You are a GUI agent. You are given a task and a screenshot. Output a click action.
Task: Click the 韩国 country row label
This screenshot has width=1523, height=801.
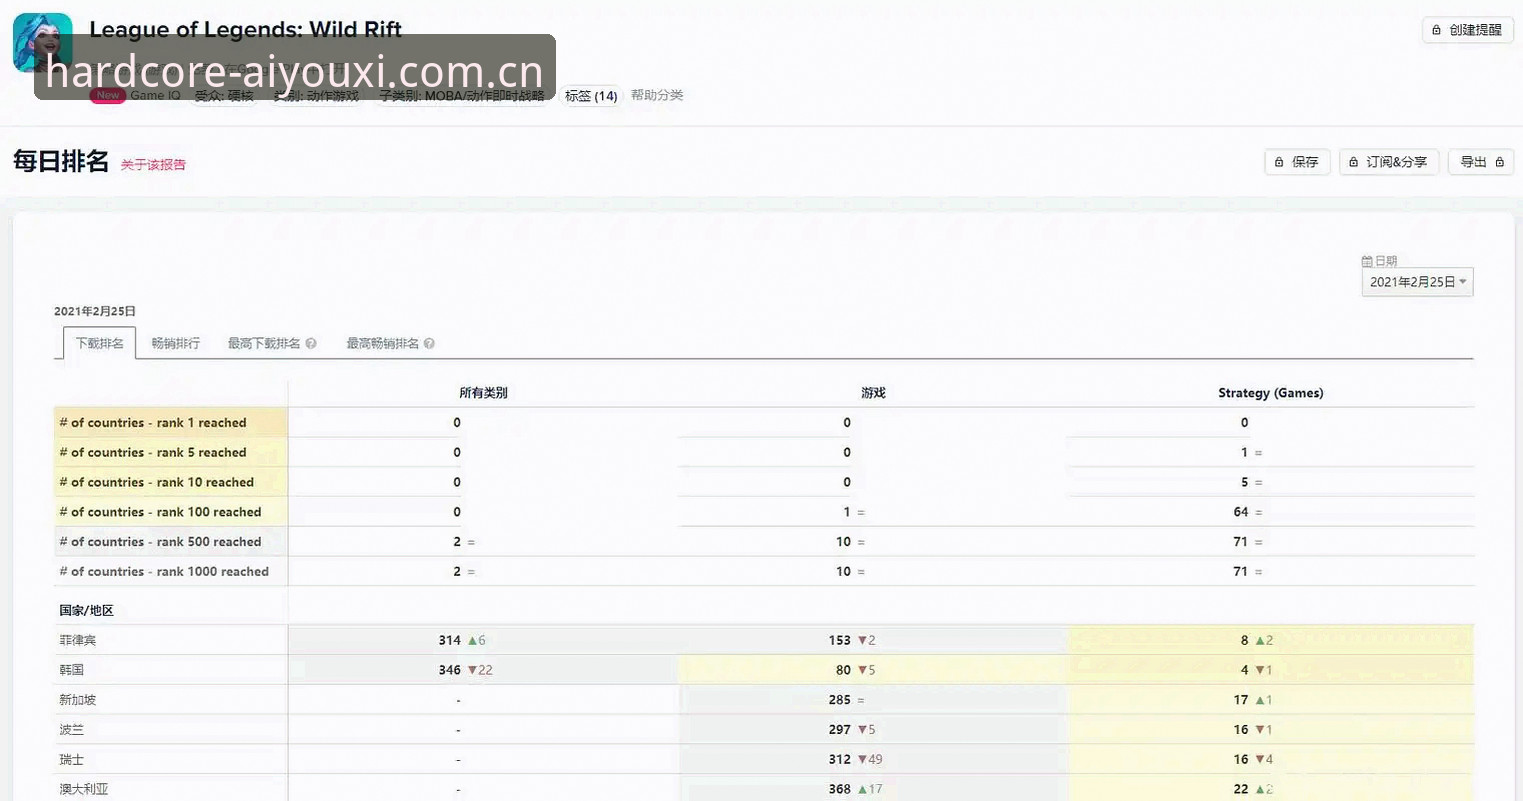pyautogui.click(x=72, y=670)
